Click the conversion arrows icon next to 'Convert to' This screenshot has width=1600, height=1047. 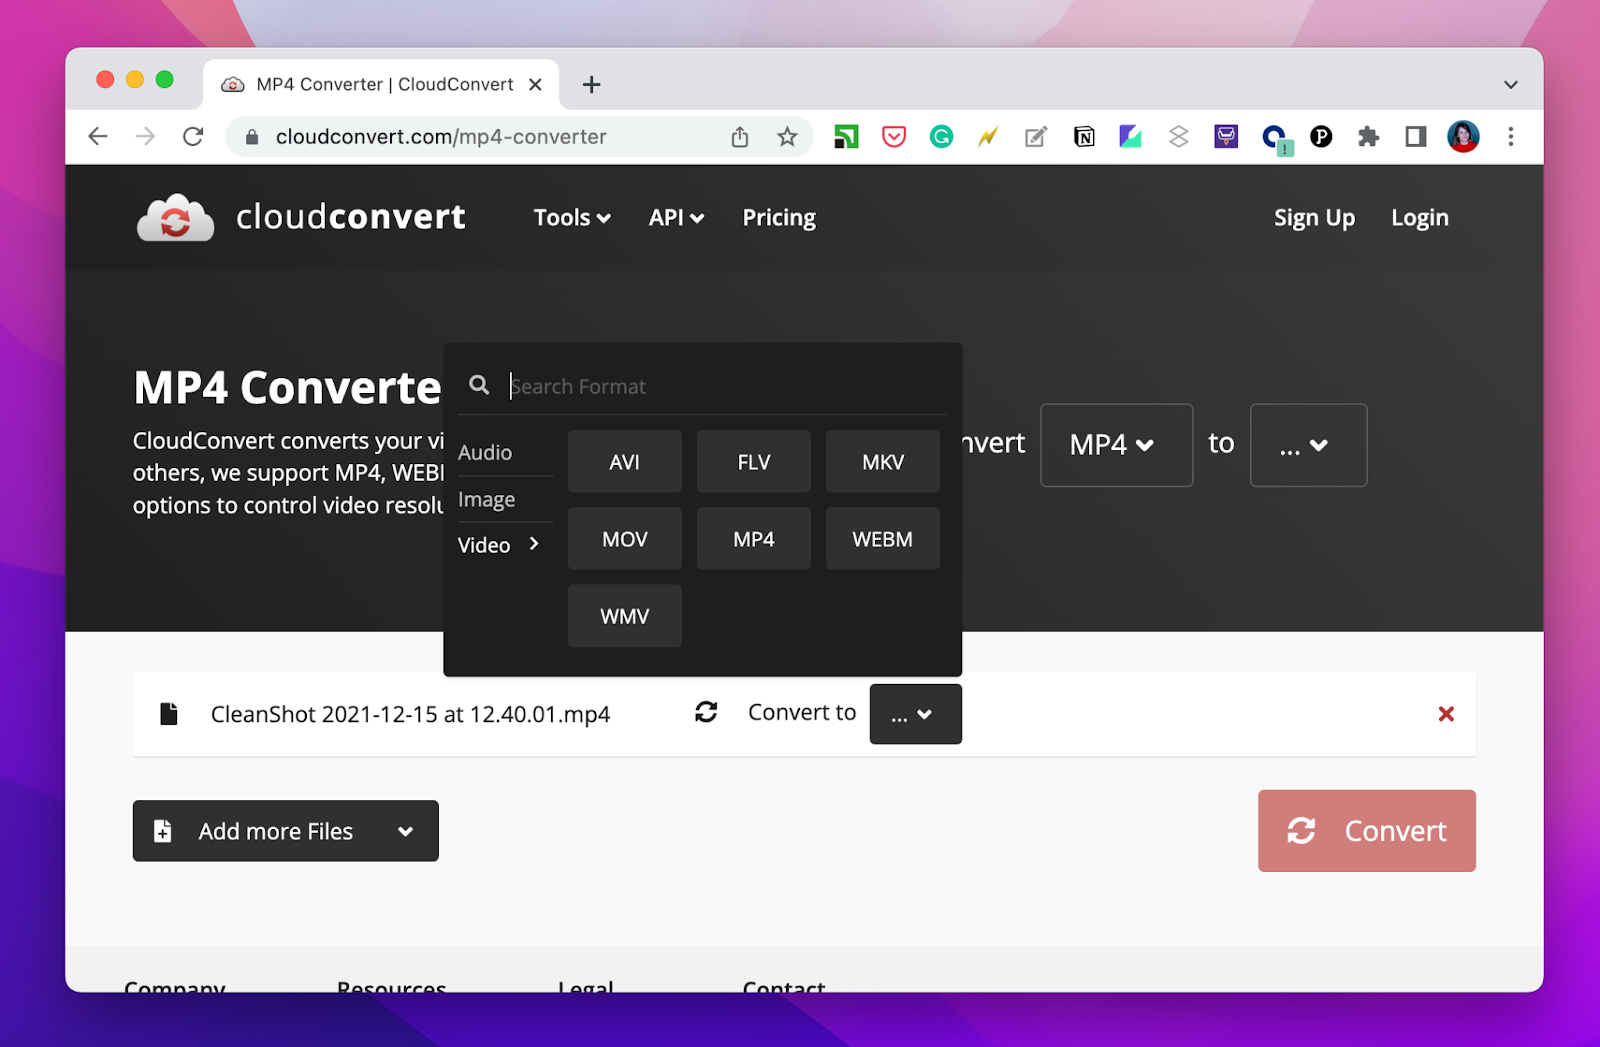click(x=706, y=712)
